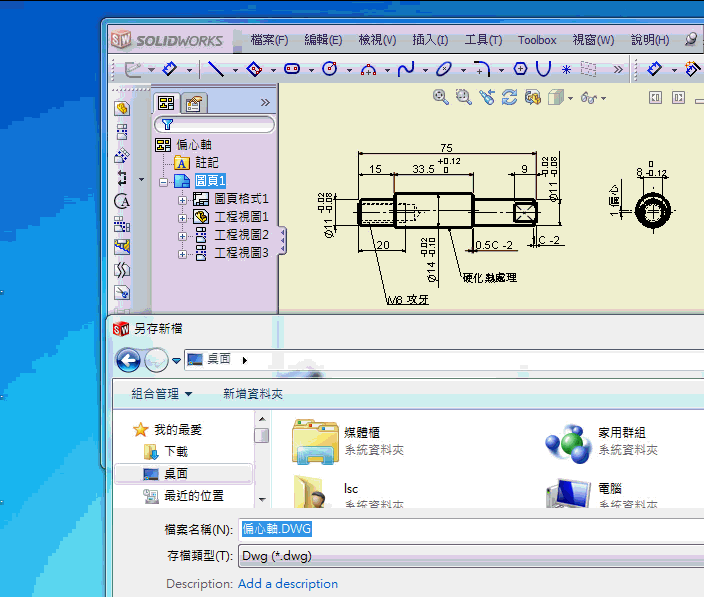Open the Hide/Show Items glasses icon
This screenshot has width=704, height=597.
click(589, 97)
